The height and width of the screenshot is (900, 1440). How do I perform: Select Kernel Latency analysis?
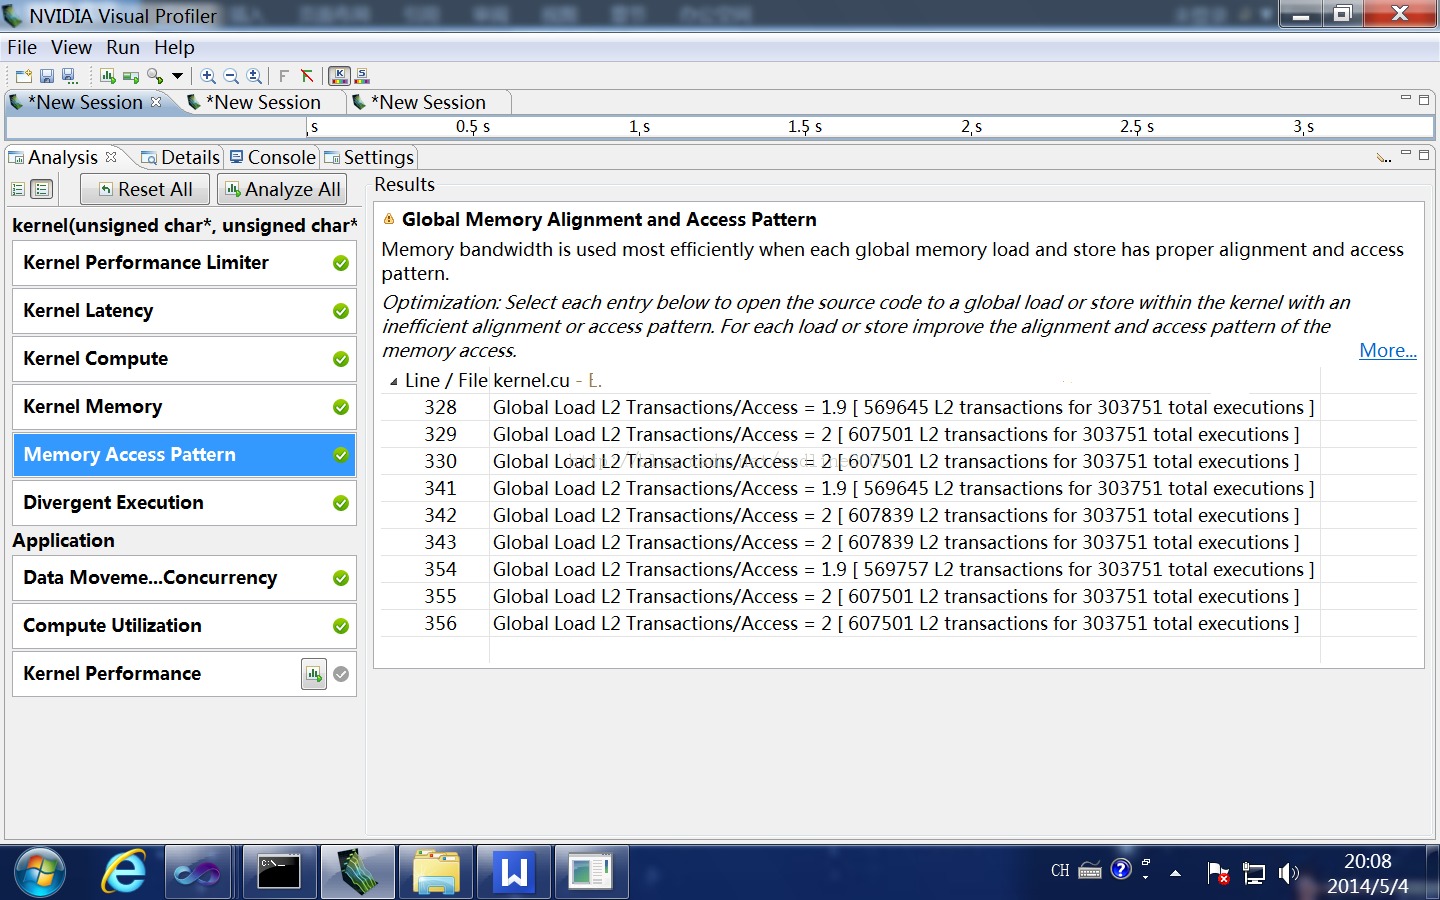[x=184, y=311]
